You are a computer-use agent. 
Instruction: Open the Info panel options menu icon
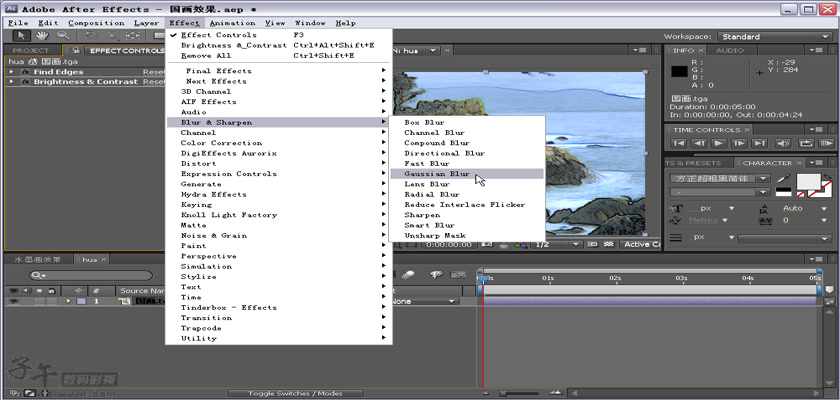click(x=815, y=50)
